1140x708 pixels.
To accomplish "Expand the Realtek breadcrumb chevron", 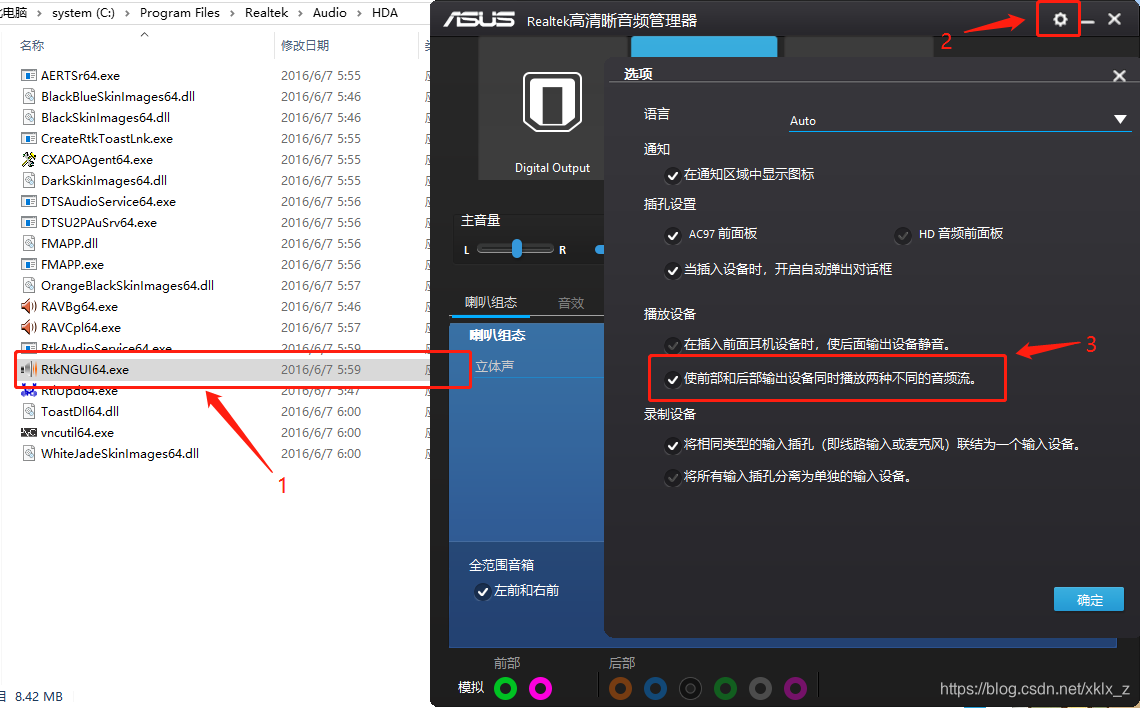I will coord(300,13).
